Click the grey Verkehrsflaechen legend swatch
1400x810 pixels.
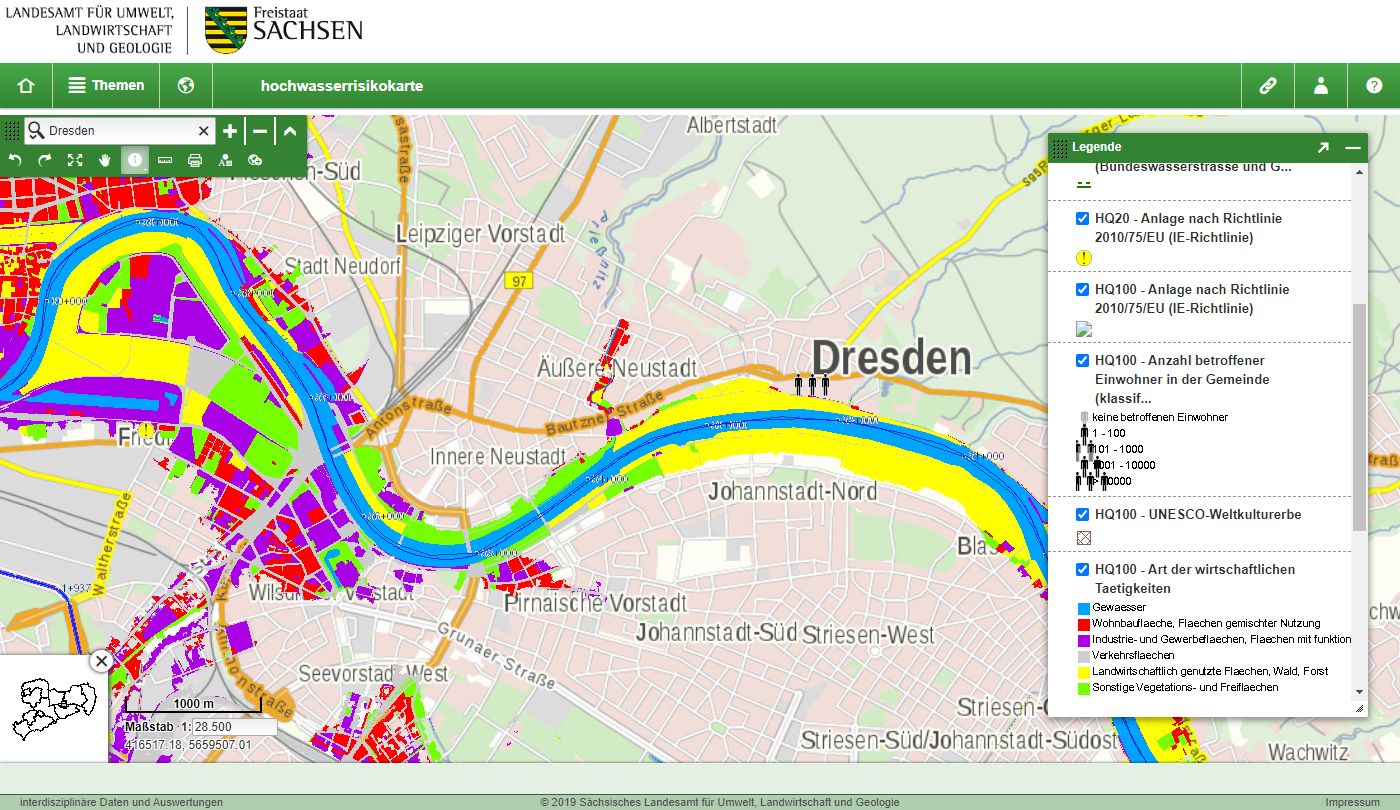(1083, 656)
